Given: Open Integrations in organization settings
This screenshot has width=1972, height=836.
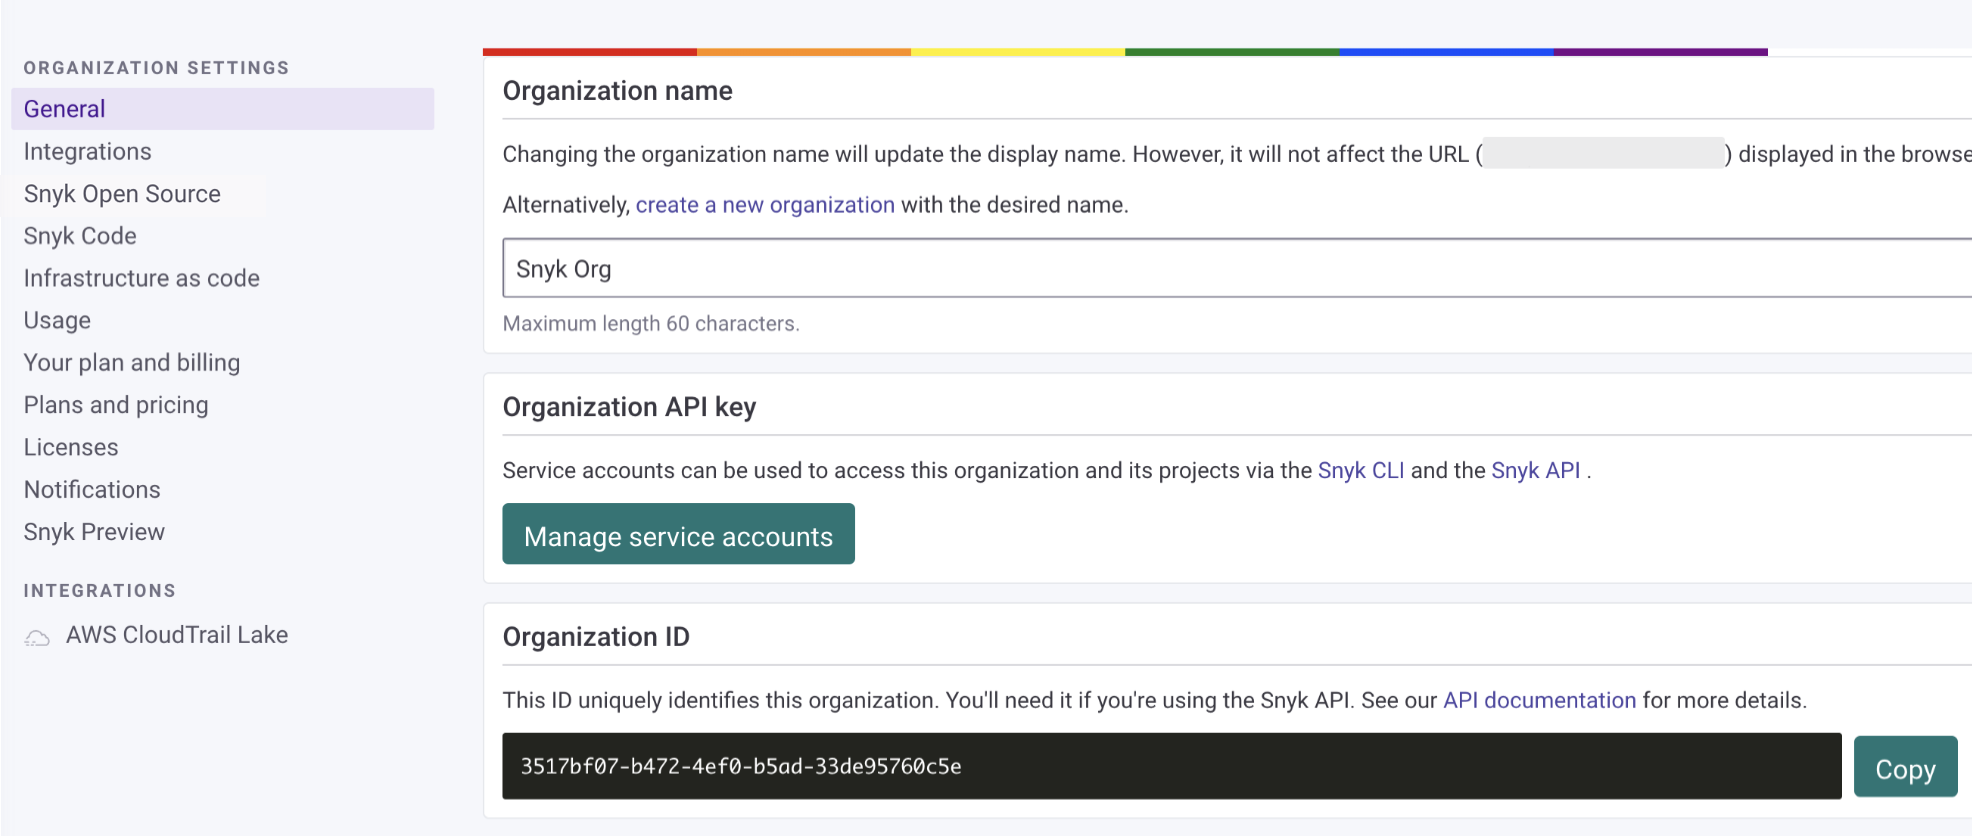Looking at the screenshot, I should pyautogui.click(x=88, y=151).
